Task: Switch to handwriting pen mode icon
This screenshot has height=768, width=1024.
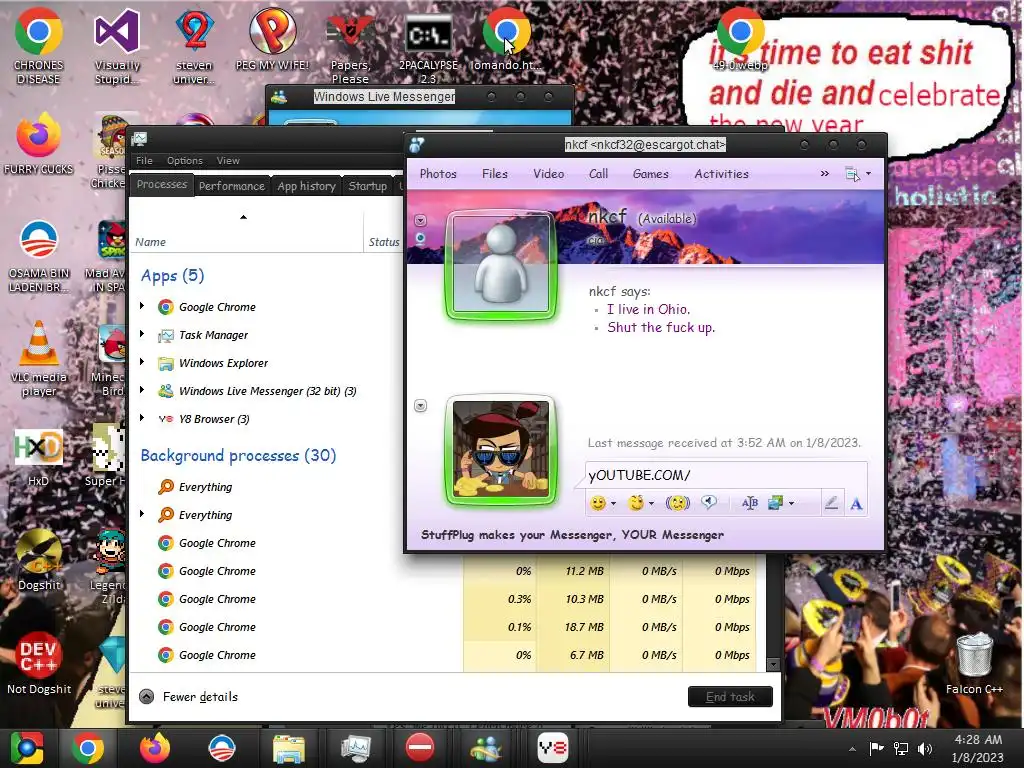Action: [x=831, y=503]
